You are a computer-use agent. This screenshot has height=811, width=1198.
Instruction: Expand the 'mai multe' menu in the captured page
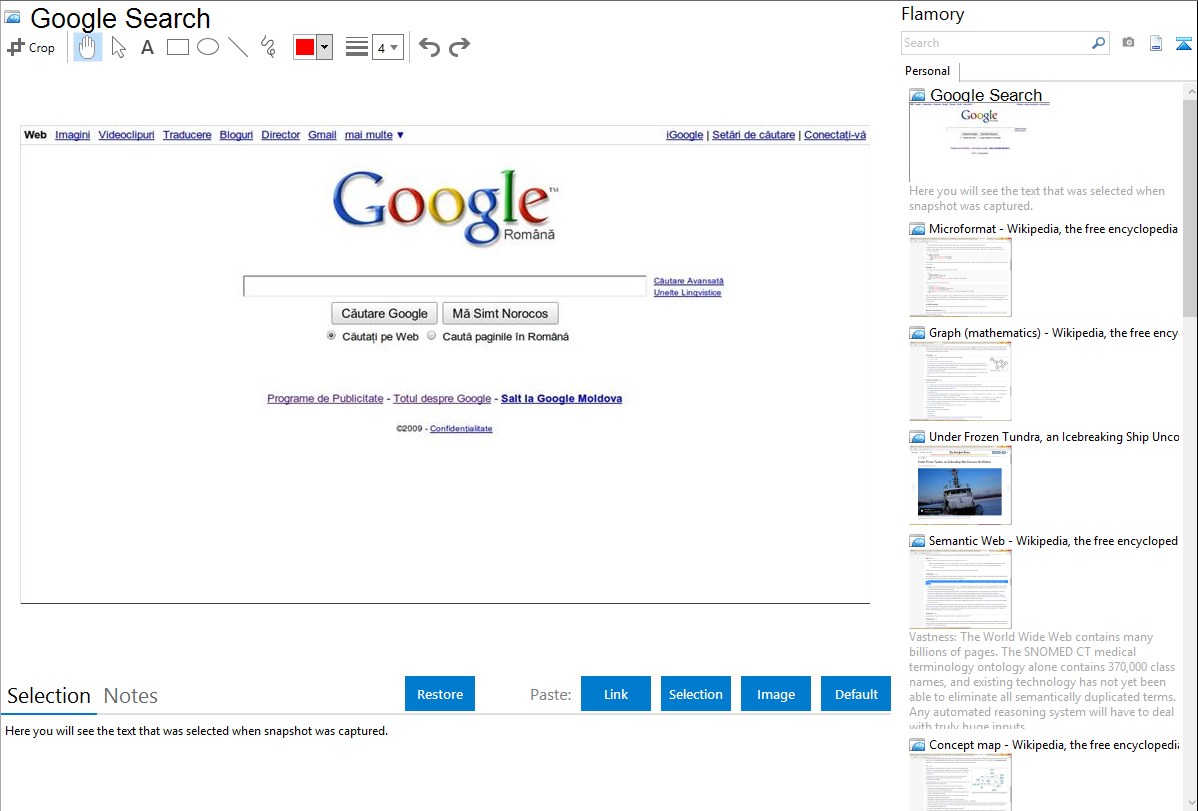point(374,135)
